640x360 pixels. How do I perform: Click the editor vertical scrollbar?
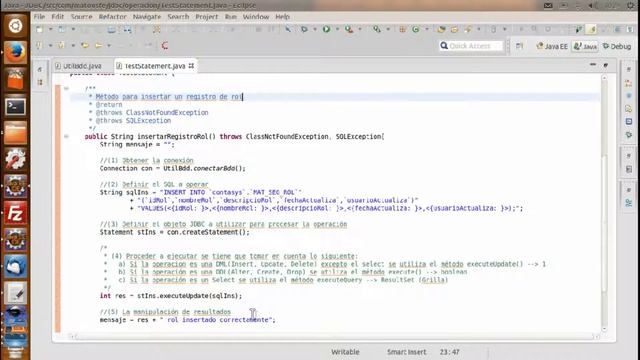click(604, 203)
